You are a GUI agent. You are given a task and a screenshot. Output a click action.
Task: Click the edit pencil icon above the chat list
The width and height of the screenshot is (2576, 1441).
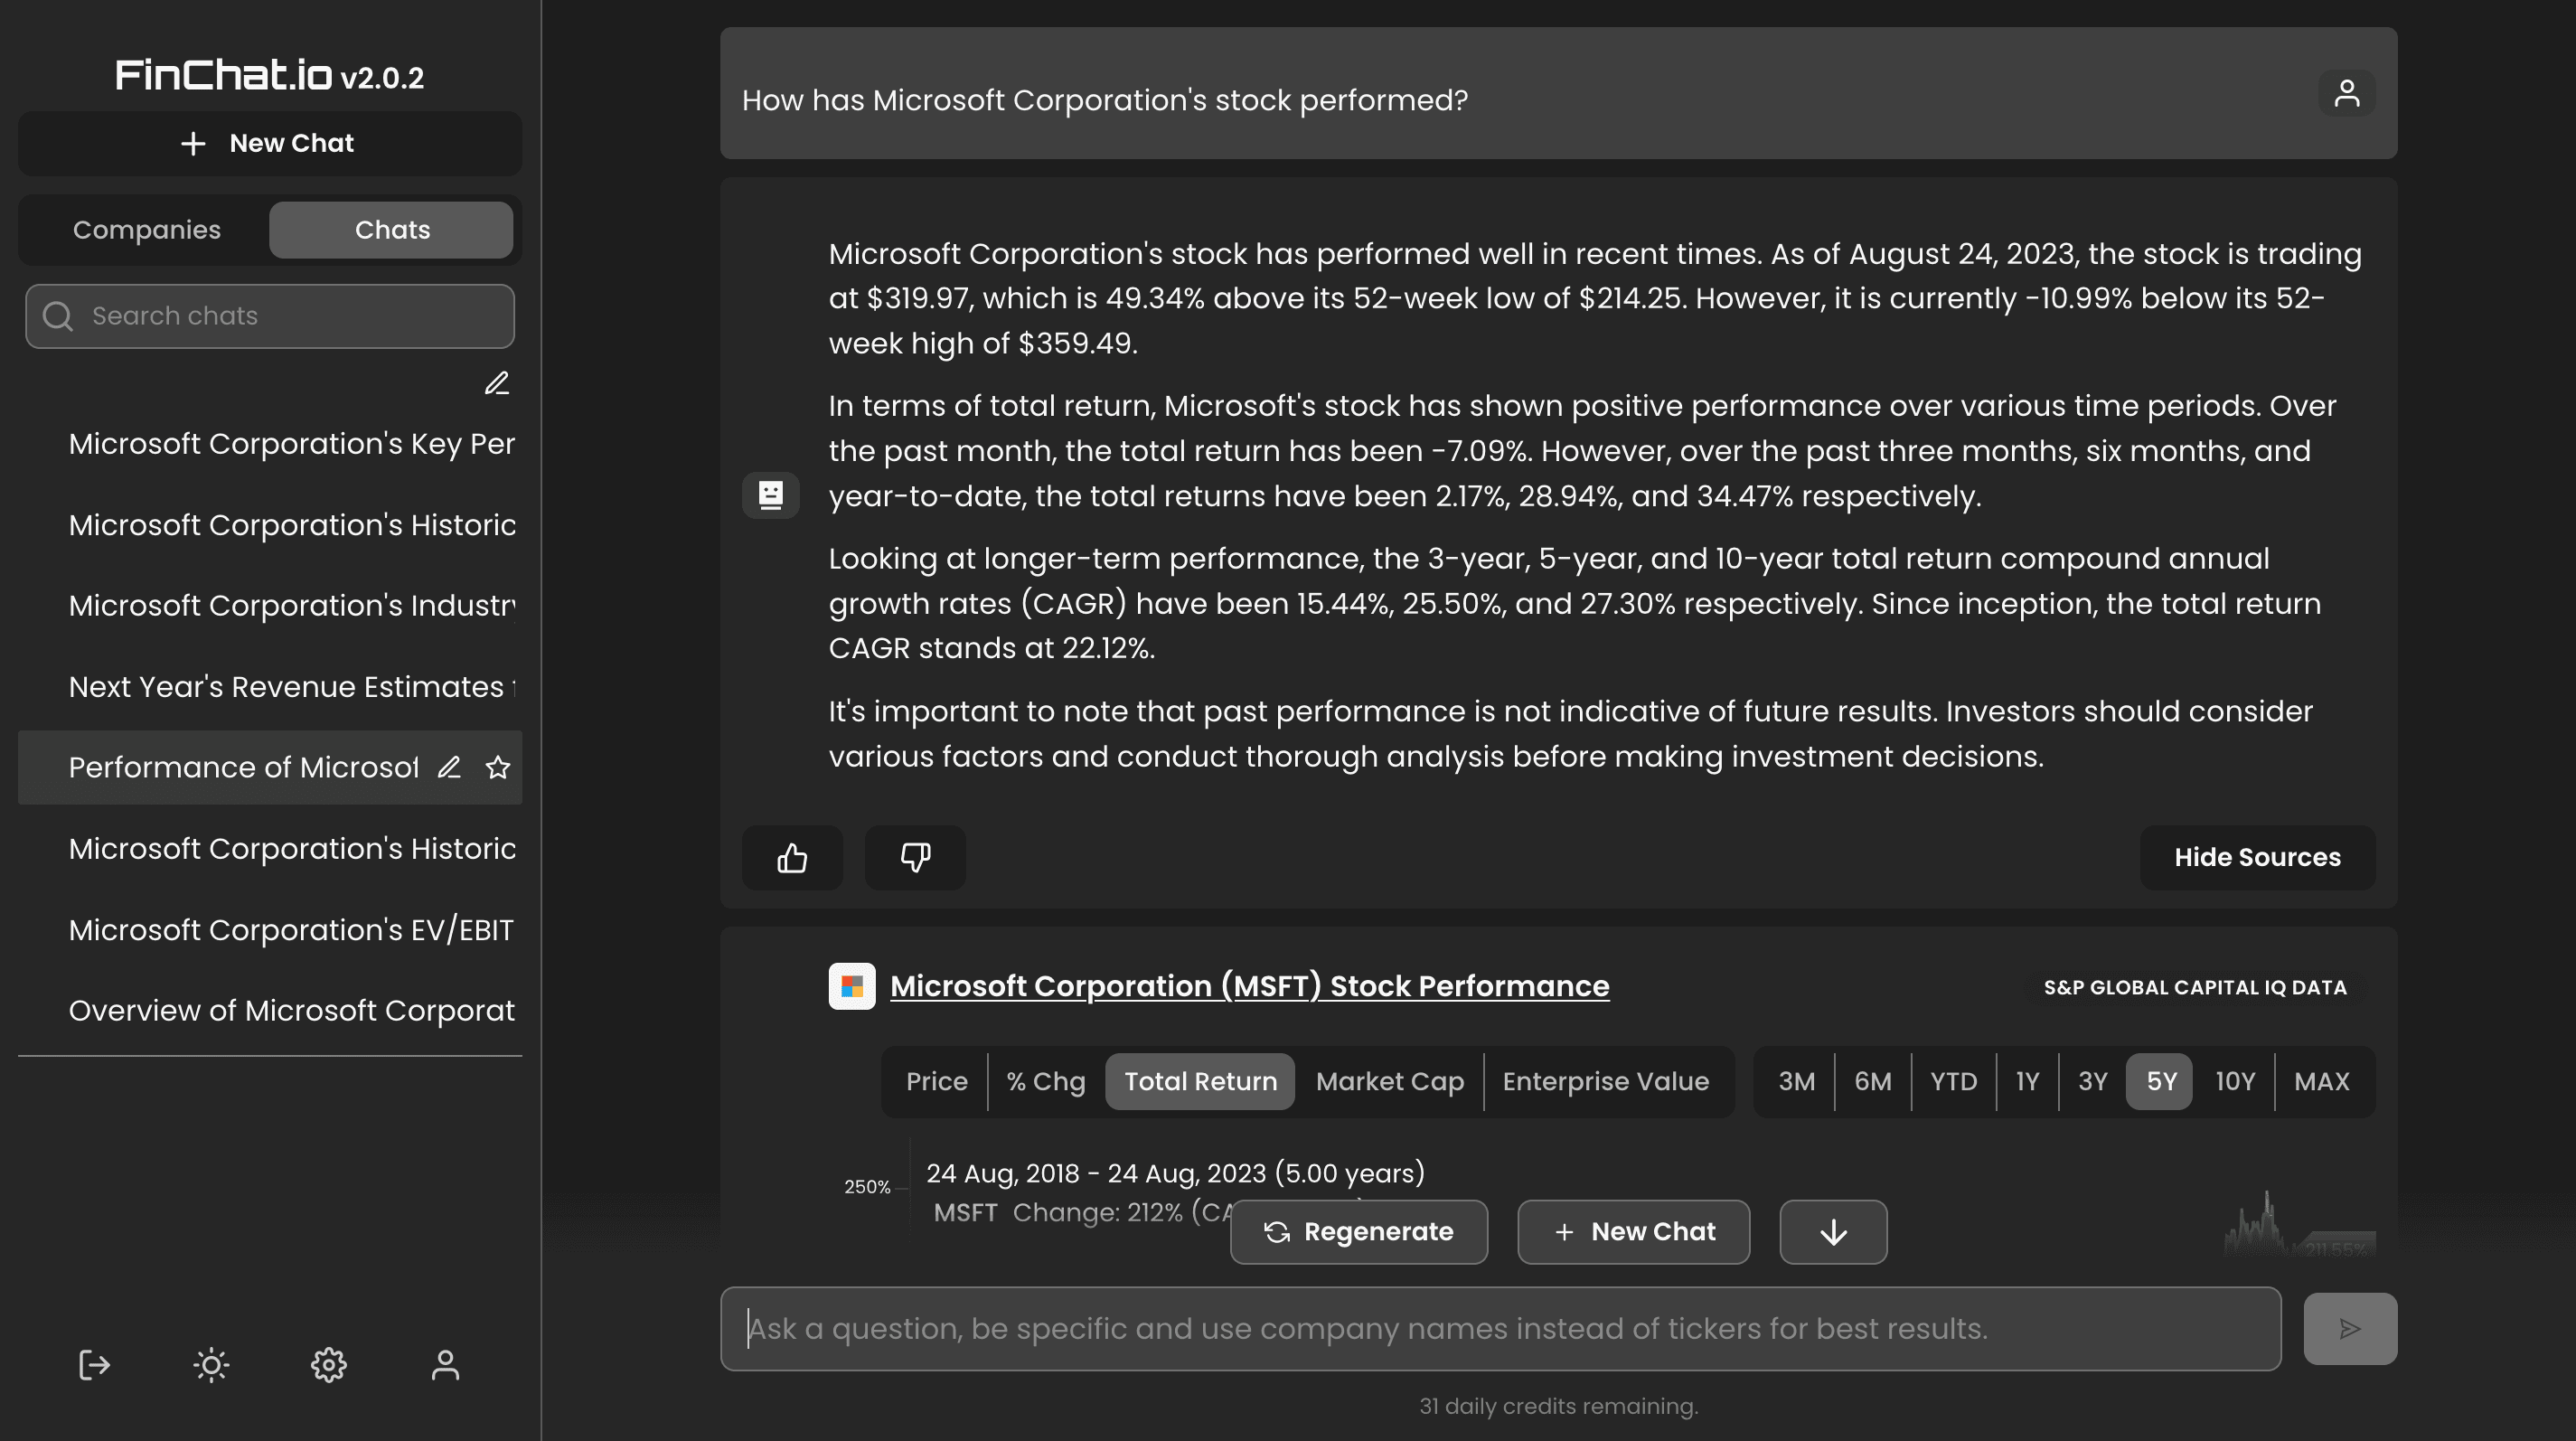(497, 383)
